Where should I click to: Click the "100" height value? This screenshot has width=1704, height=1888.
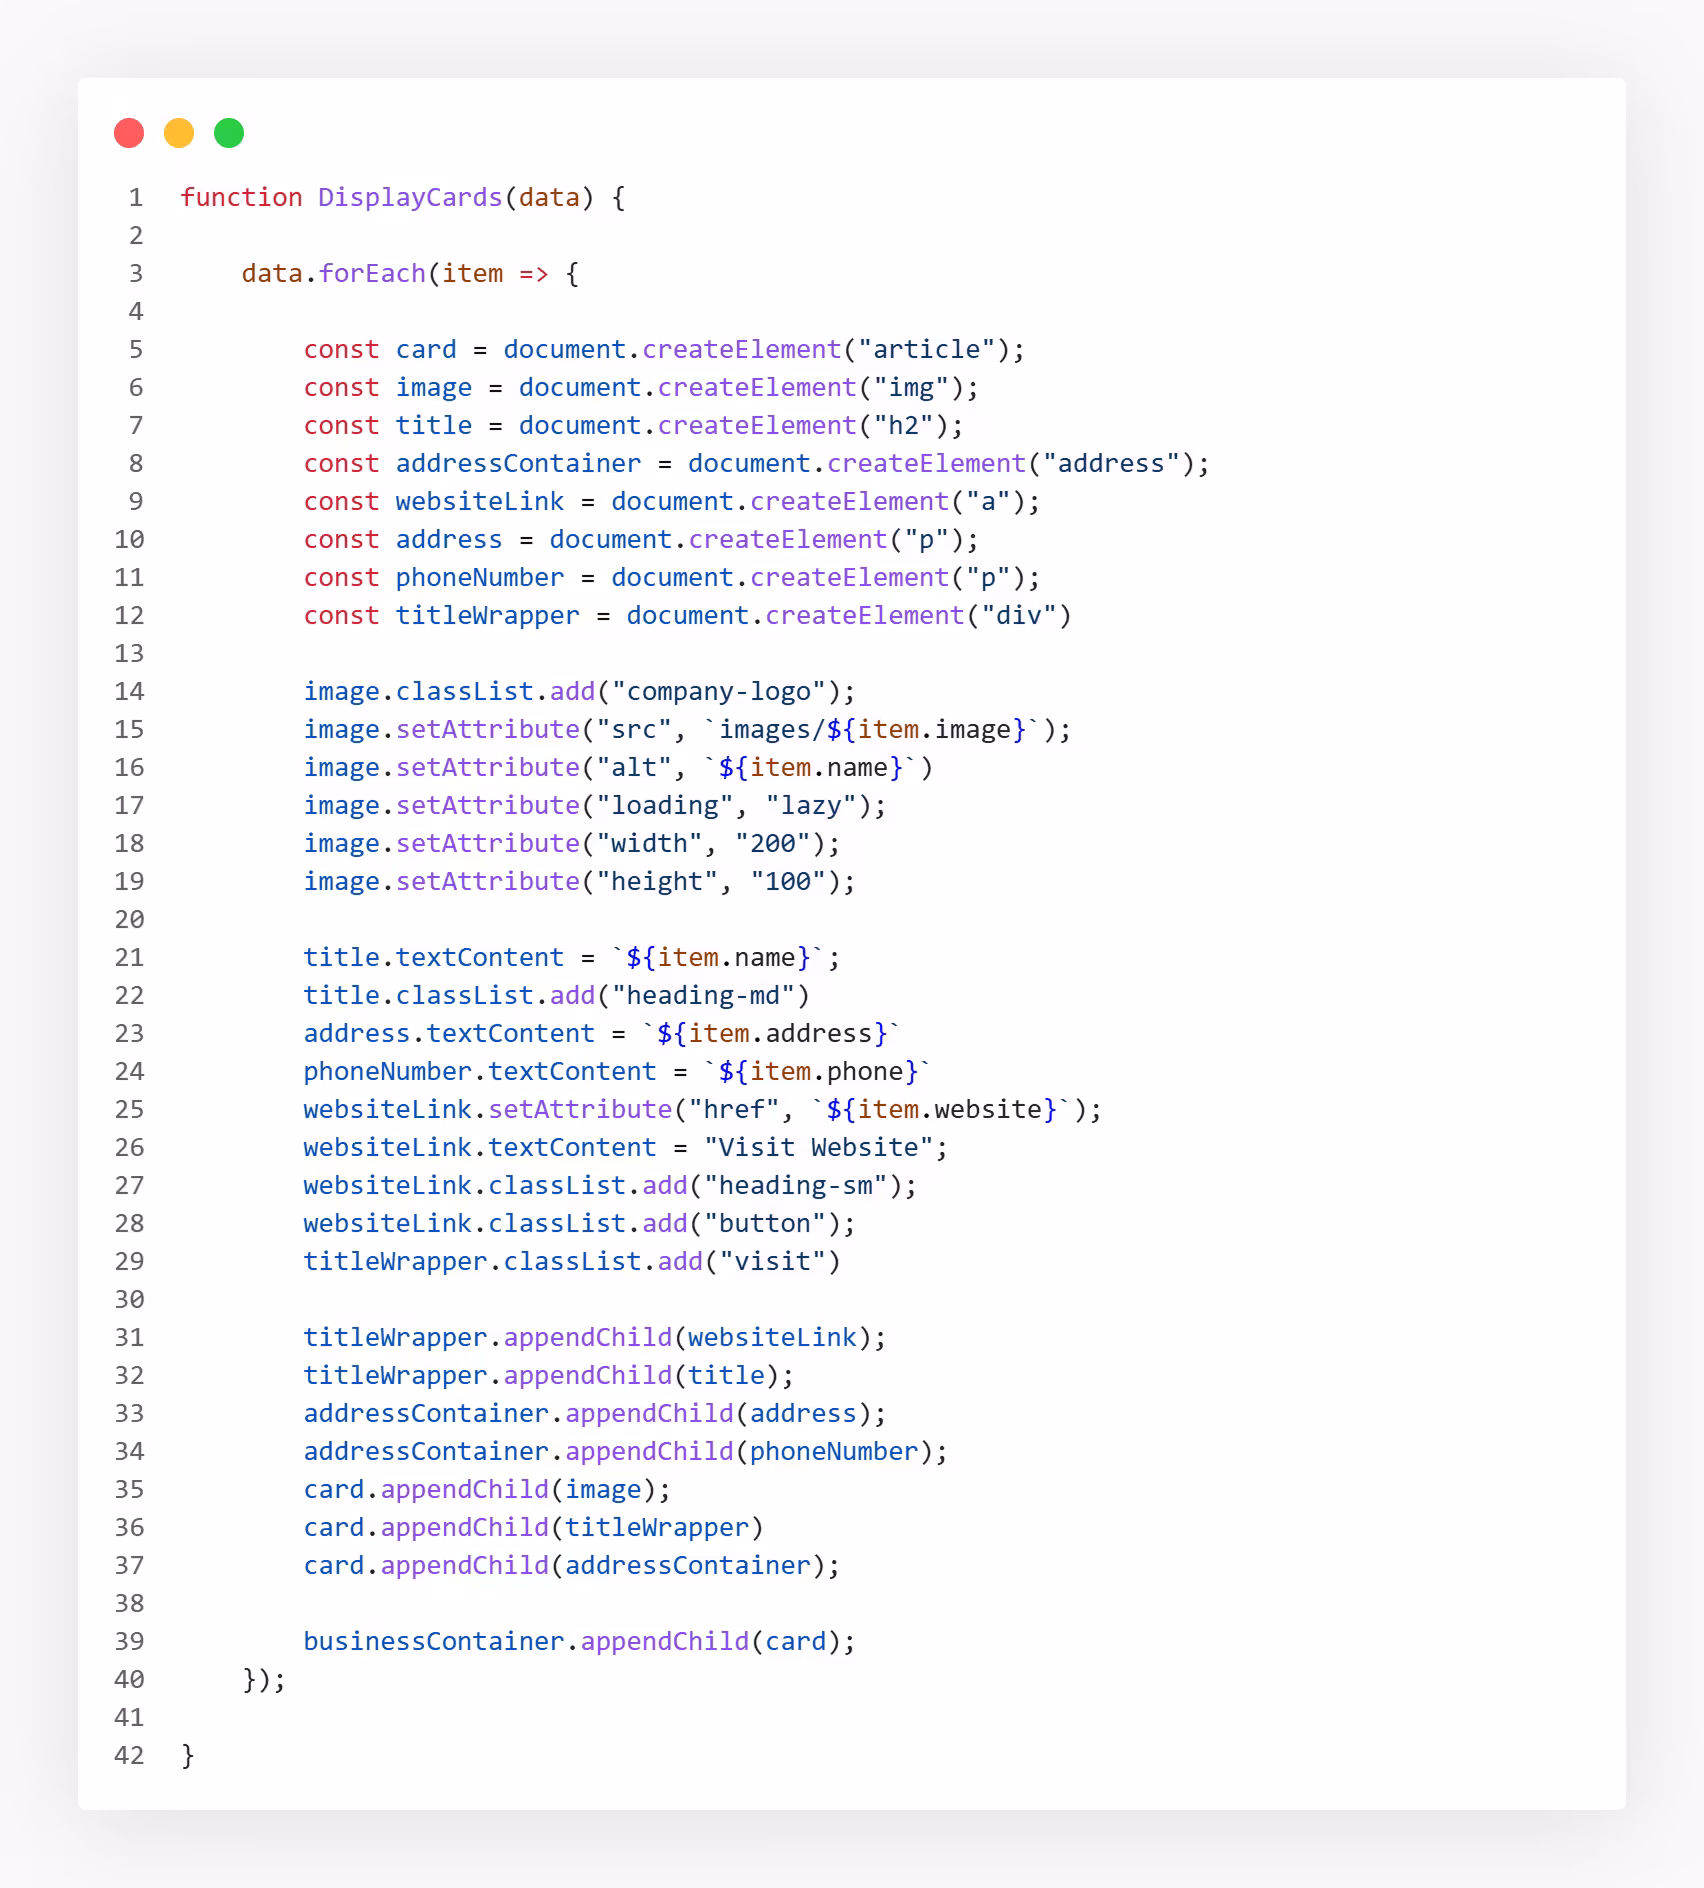point(788,881)
